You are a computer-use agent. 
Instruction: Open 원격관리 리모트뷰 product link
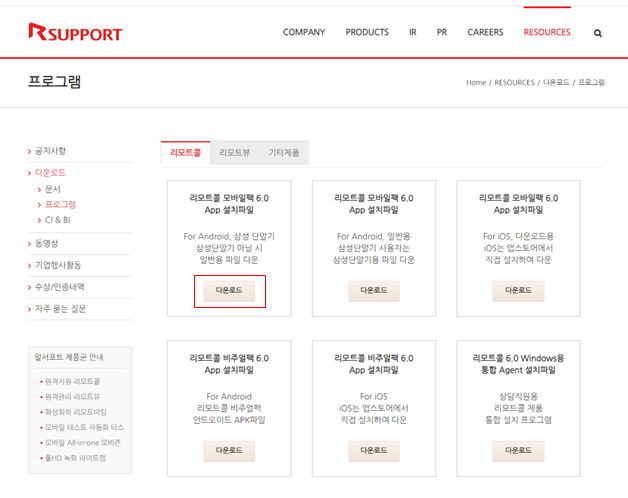click(72, 397)
